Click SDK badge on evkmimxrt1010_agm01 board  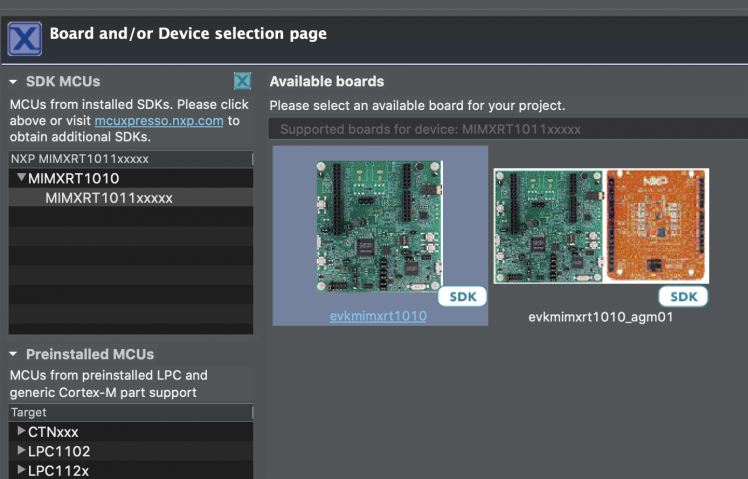tap(683, 297)
